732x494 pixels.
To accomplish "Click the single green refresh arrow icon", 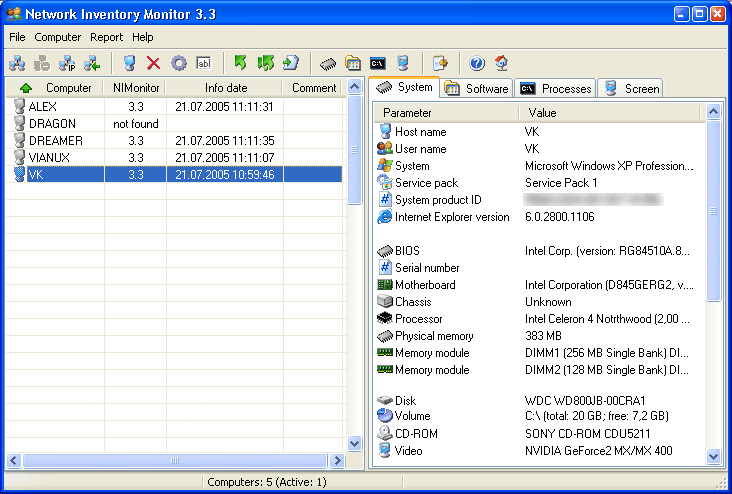I will pyautogui.click(x=240, y=63).
